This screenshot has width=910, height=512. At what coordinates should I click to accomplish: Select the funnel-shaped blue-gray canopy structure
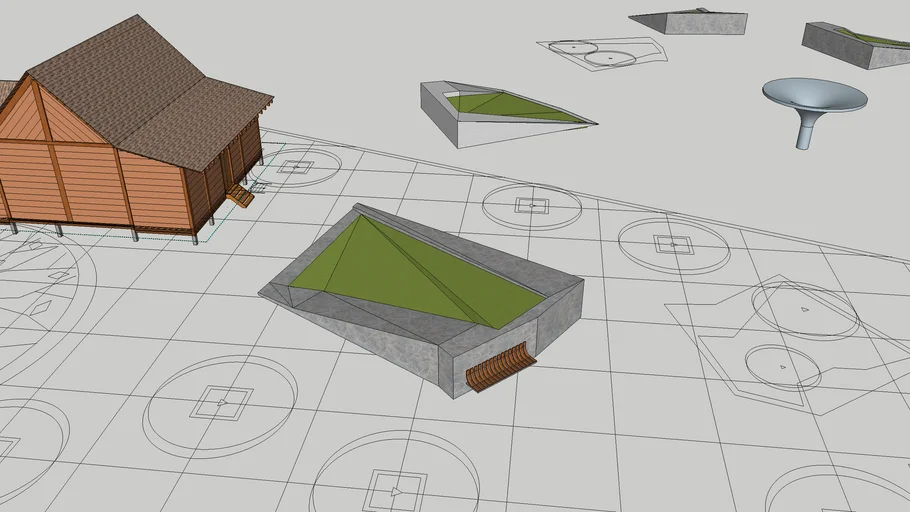(814, 96)
